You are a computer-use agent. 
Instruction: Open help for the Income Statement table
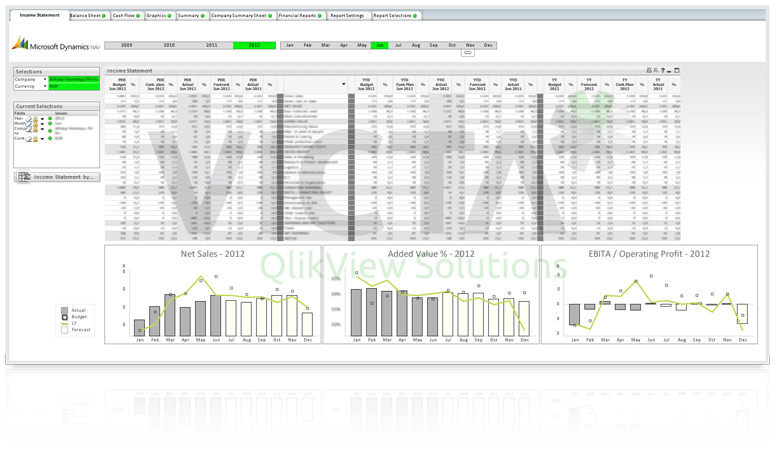click(663, 71)
